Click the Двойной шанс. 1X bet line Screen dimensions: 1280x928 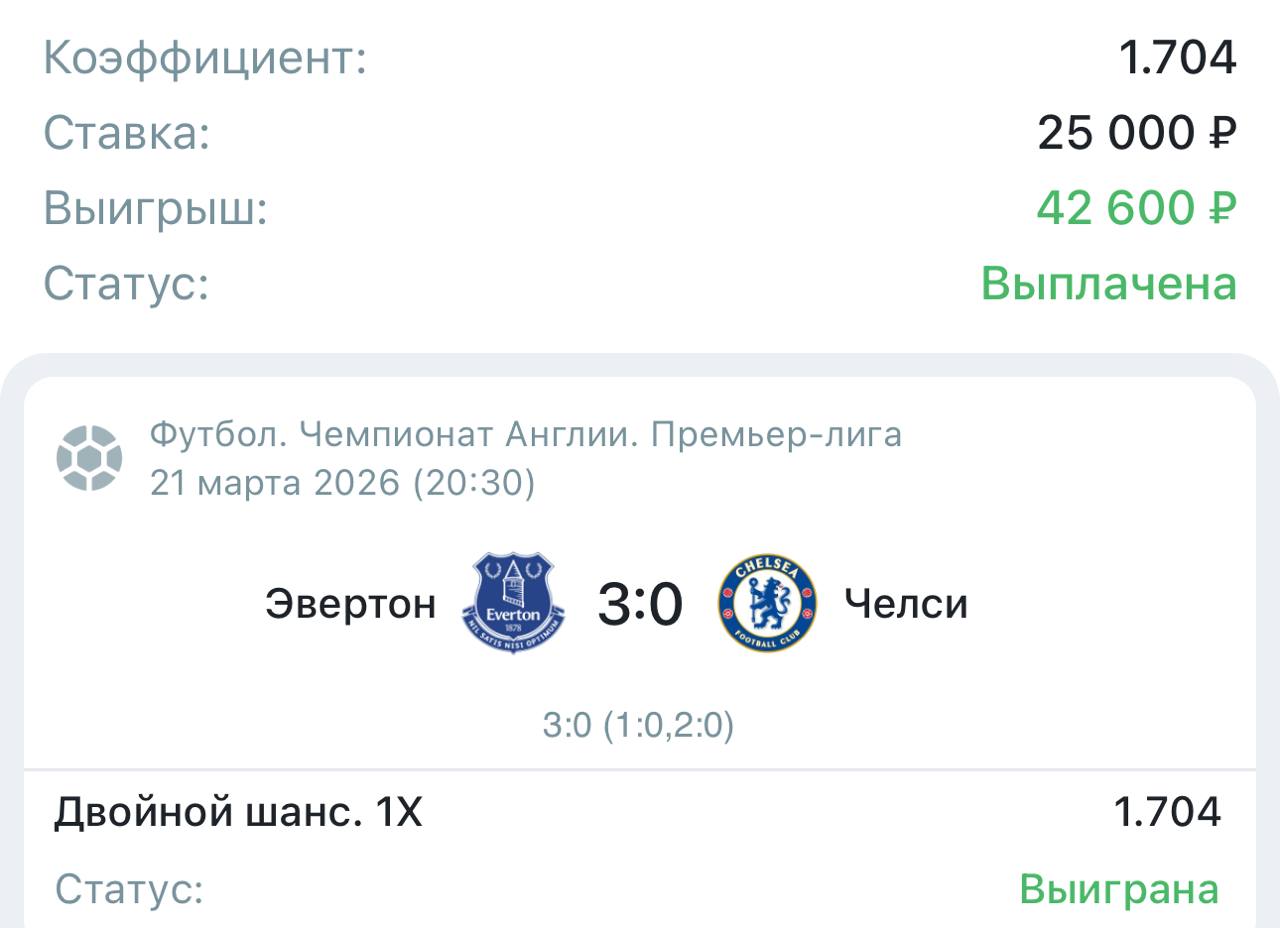[238, 813]
